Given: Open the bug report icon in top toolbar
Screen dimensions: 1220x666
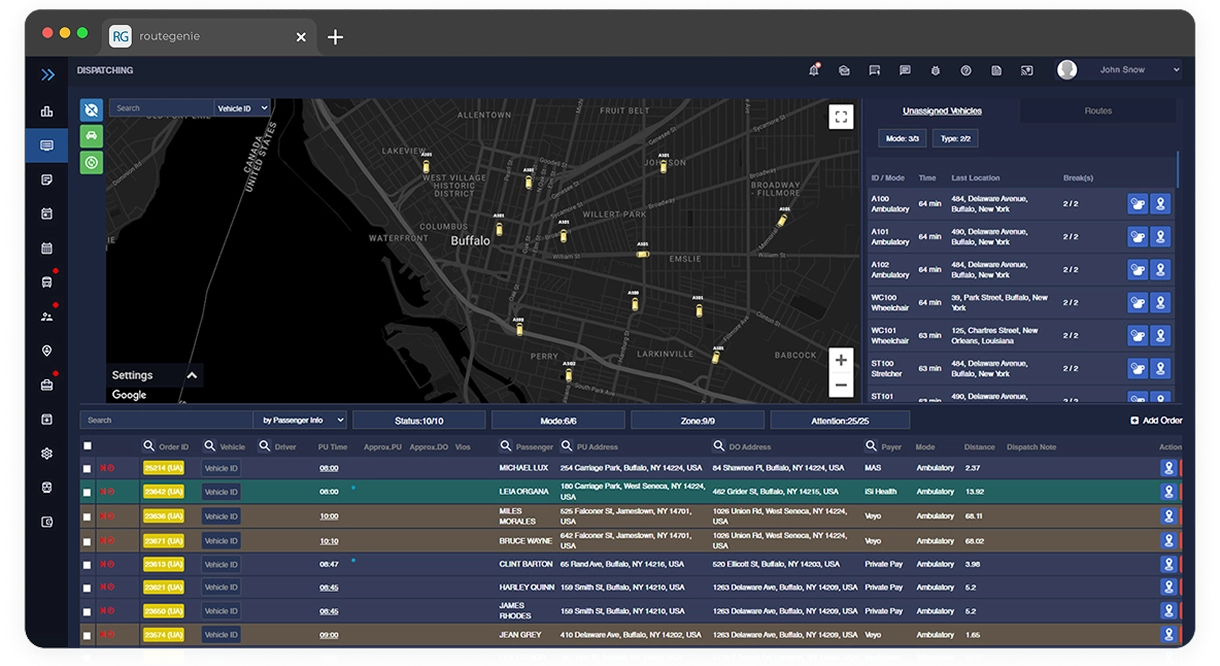Looking at the screenshot, I should pos(934,70).
